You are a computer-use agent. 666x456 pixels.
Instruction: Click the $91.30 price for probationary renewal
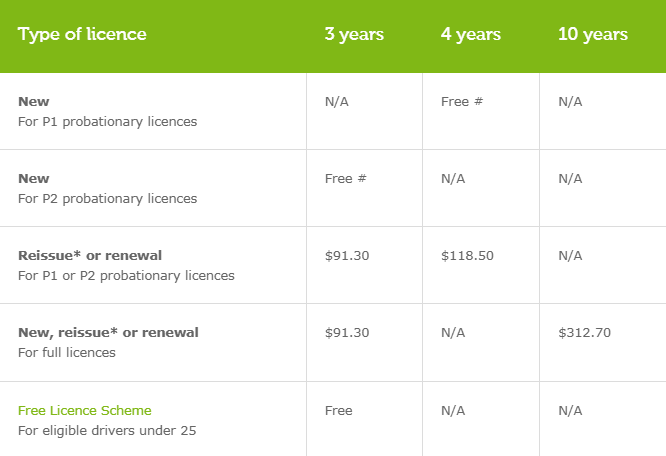tap(347, 256)
